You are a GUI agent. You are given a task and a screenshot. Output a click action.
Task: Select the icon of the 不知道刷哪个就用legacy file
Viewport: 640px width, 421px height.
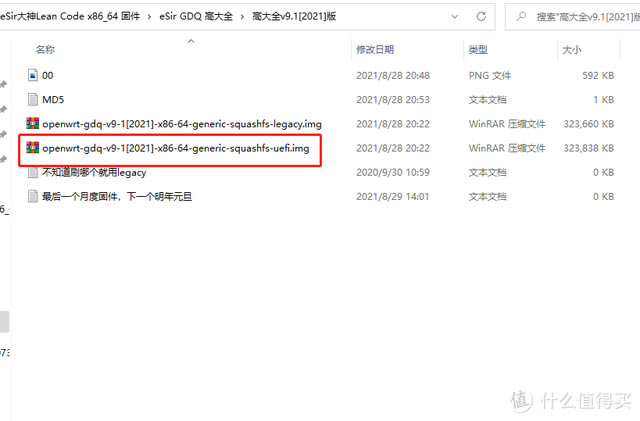pyautogui.click(x=33, y=172)
